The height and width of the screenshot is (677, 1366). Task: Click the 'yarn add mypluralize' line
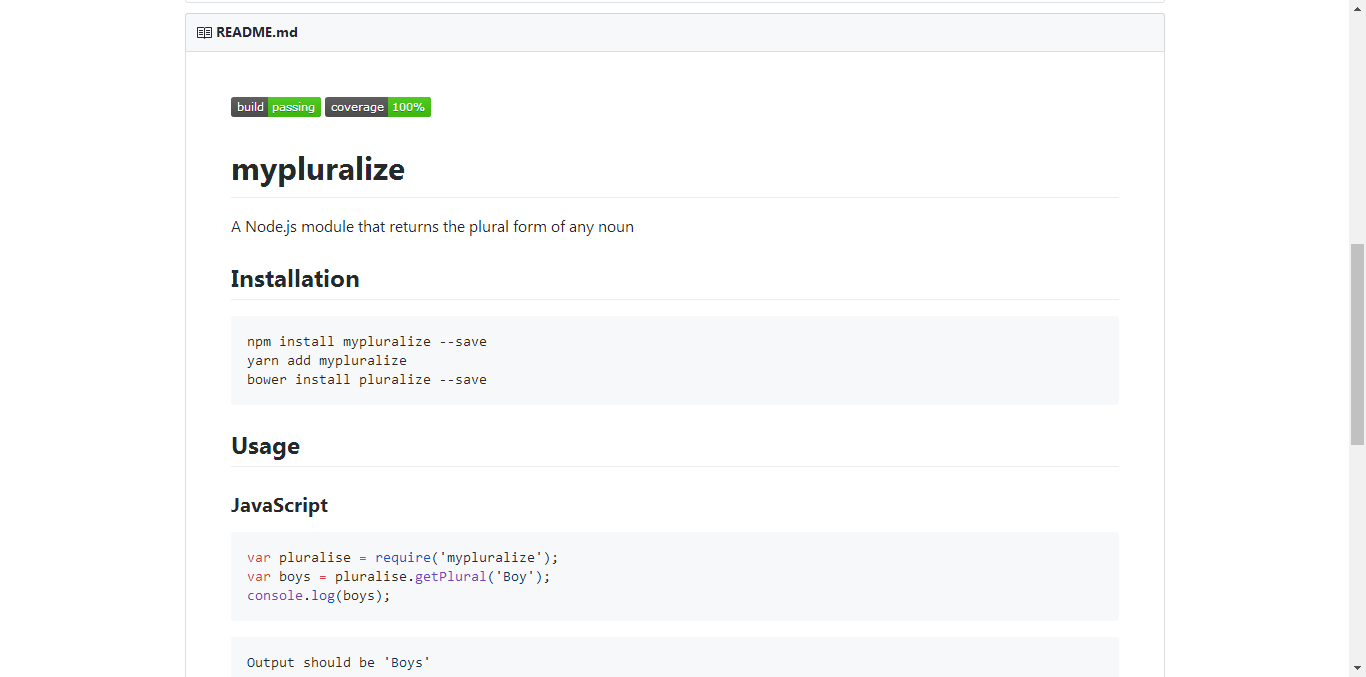(x=327, y=361)
